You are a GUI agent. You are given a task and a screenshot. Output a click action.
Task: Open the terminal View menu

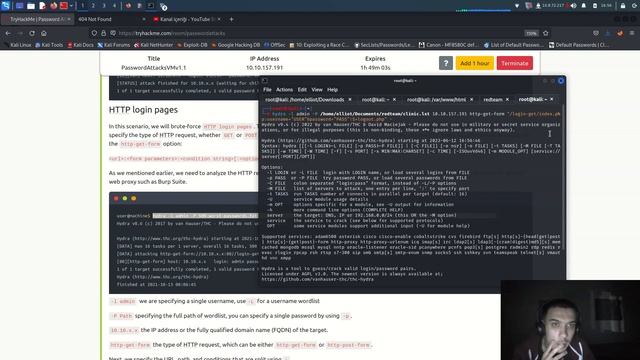tap(317, 89)
